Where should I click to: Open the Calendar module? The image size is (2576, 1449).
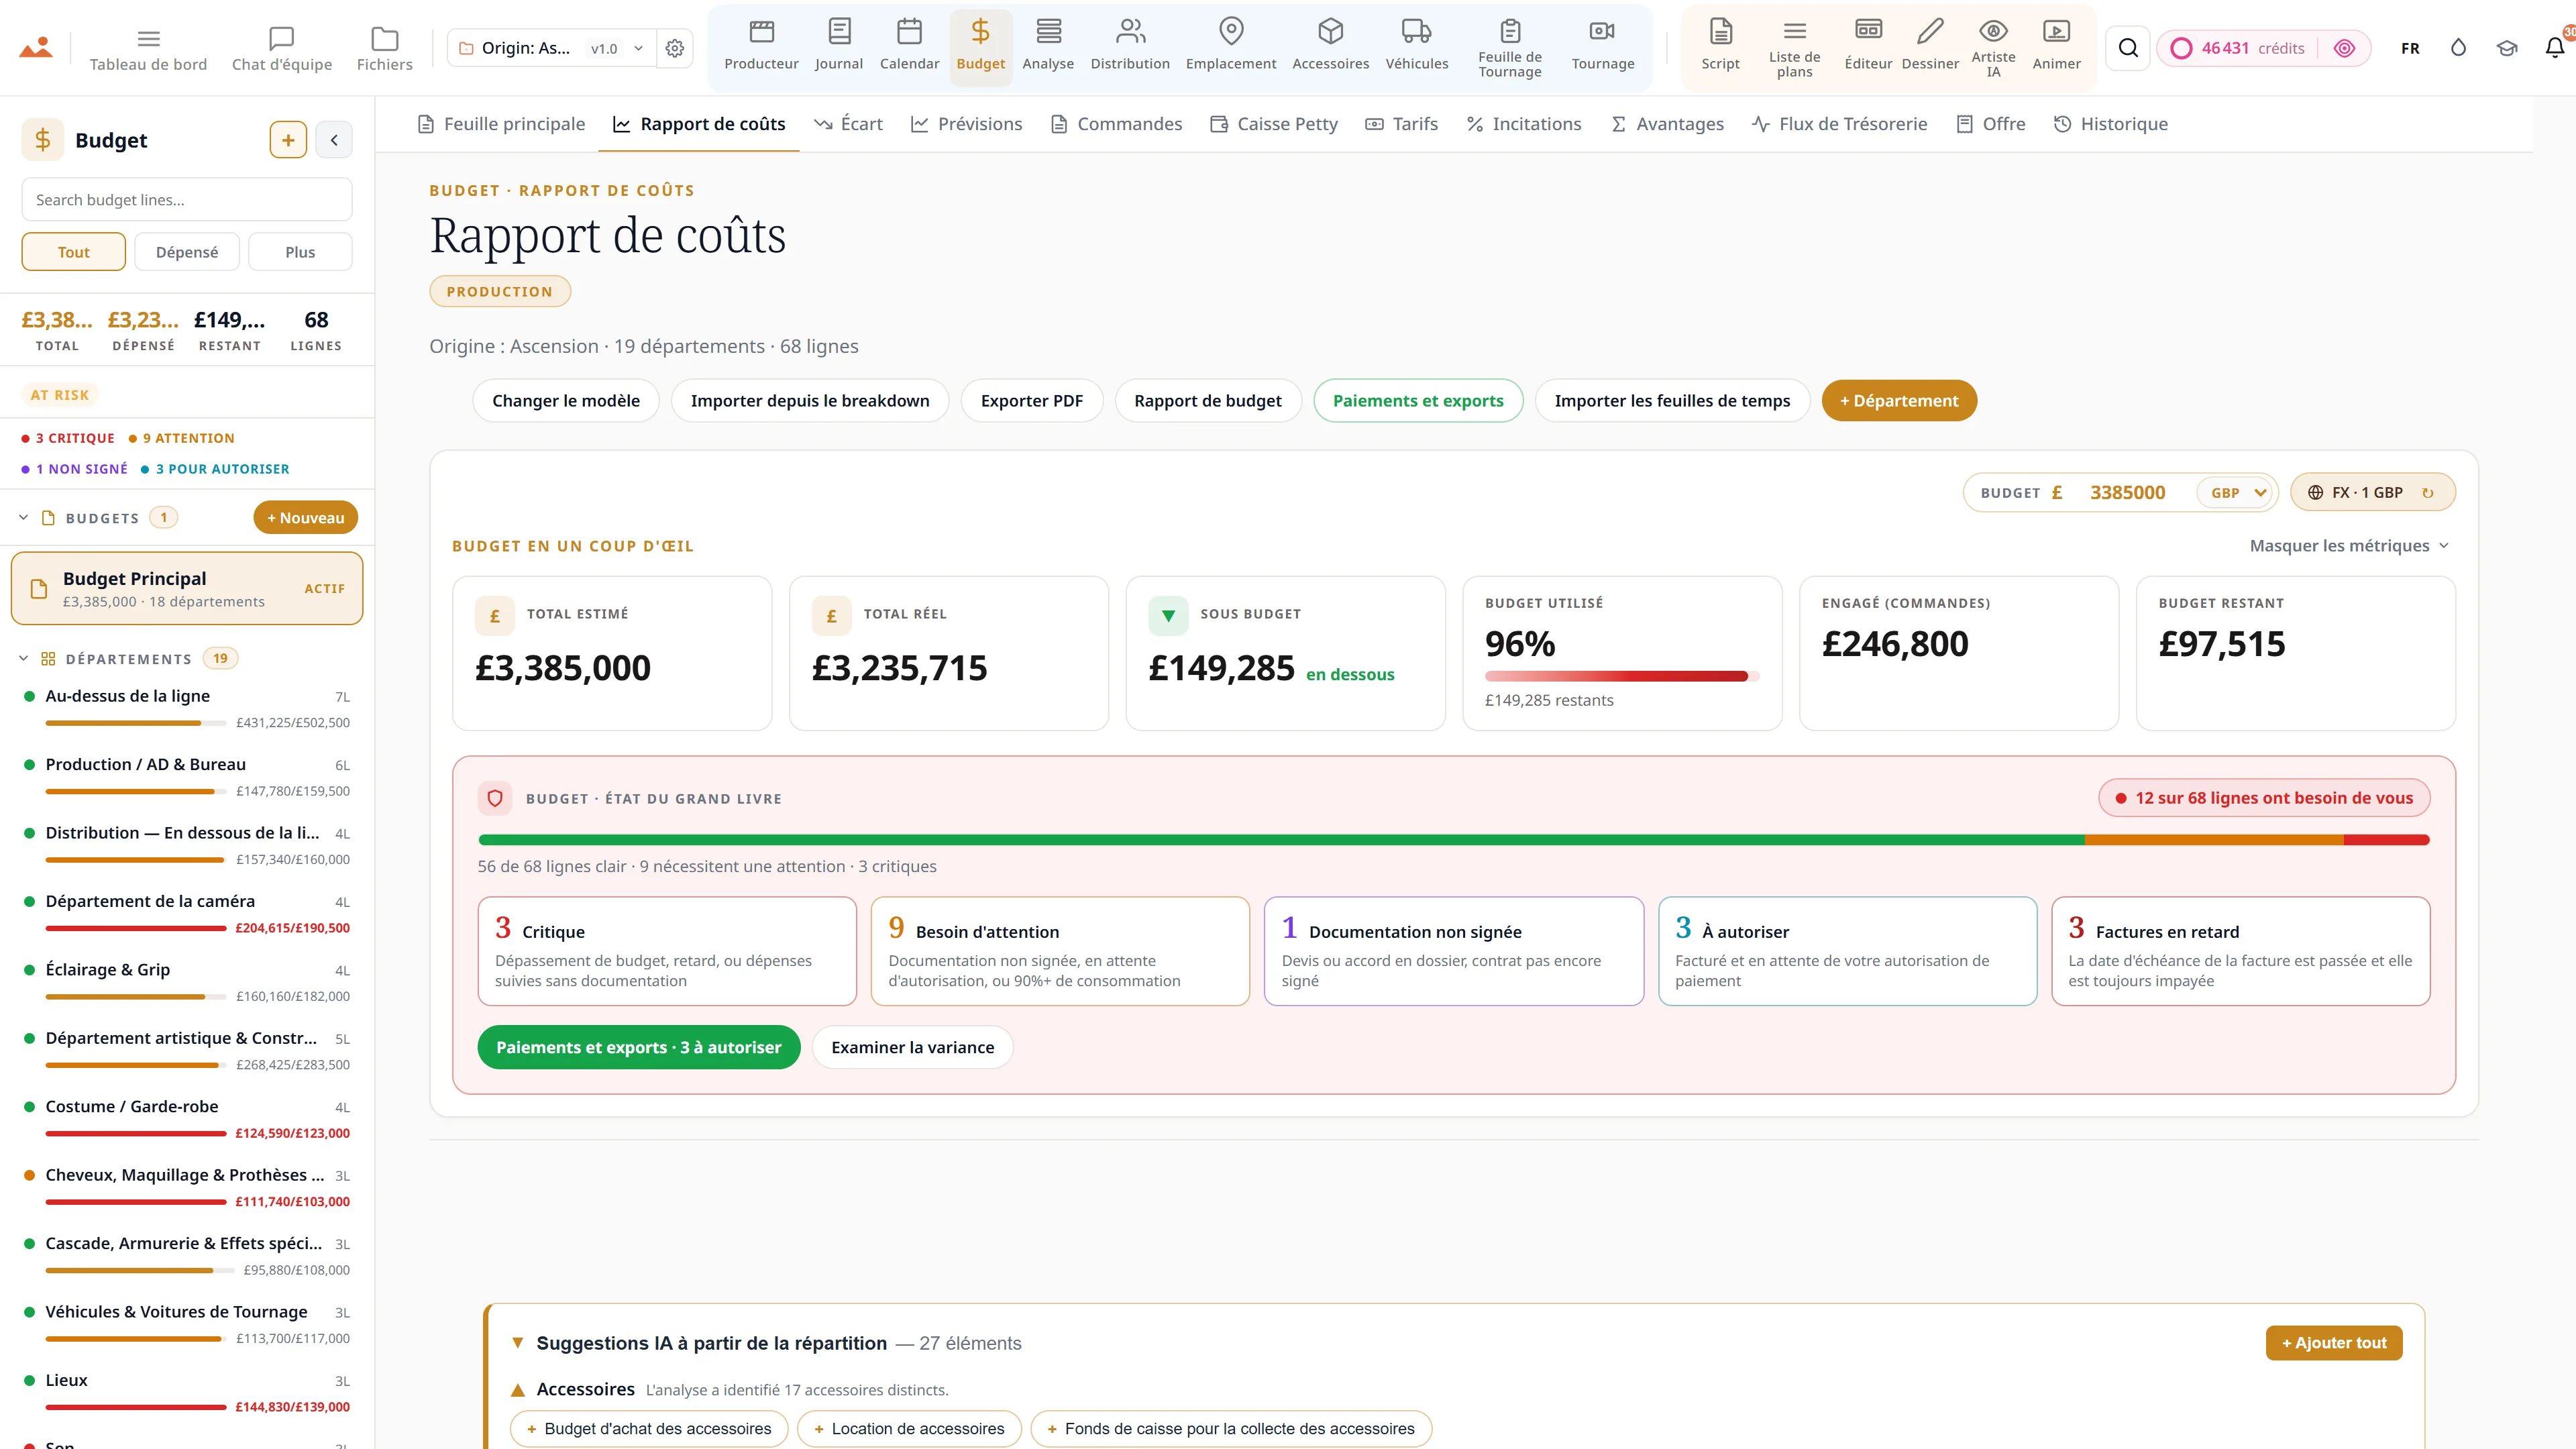(909, 46)
